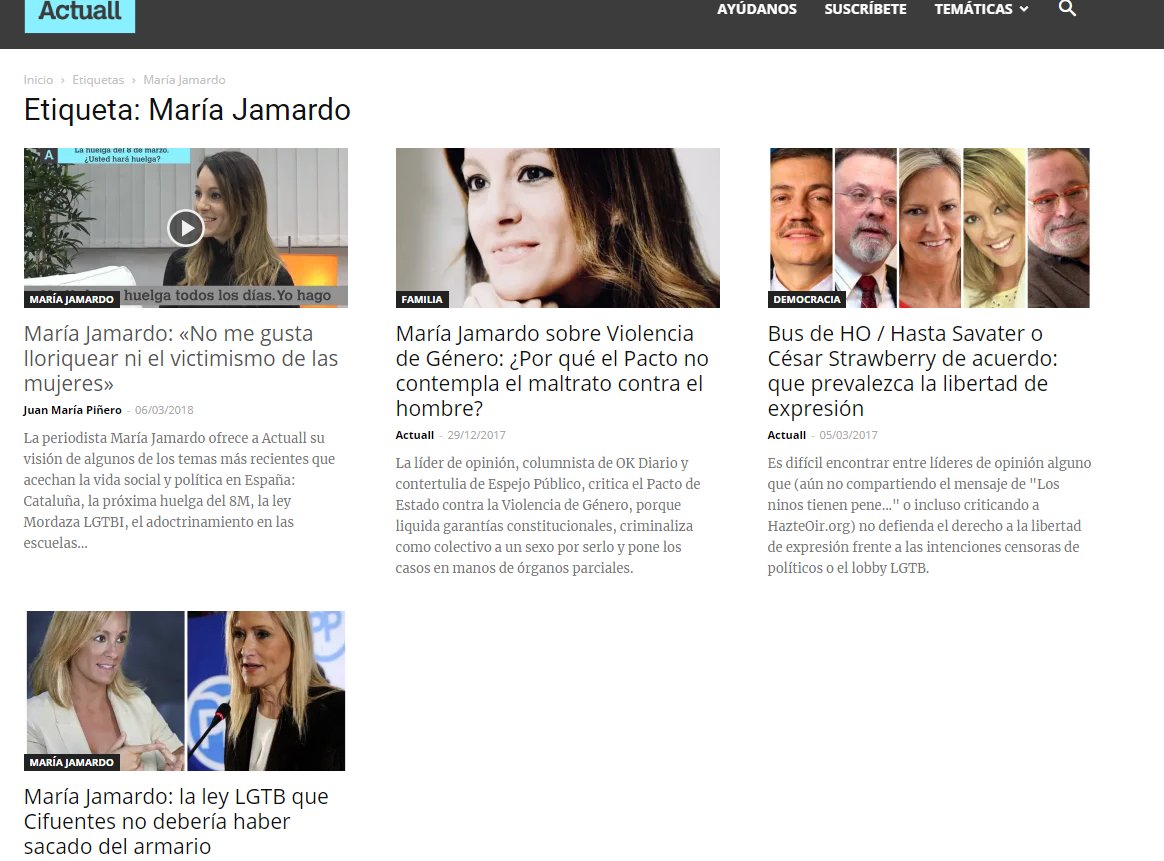Open the two blonde women thumbnail
This screenshot has width=1164, height=861.
[186, 691]
